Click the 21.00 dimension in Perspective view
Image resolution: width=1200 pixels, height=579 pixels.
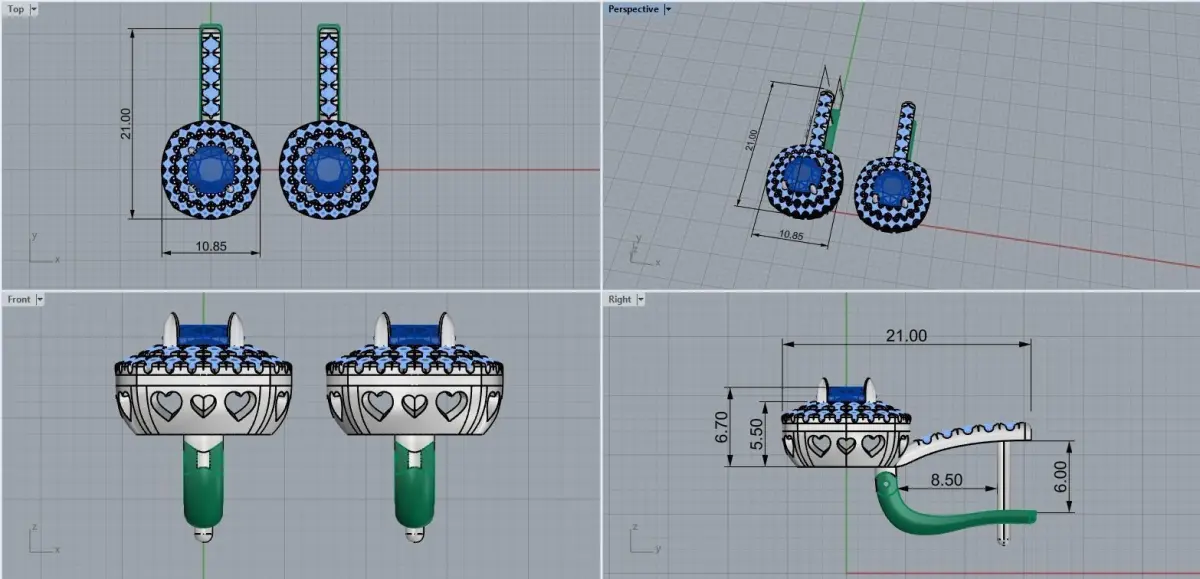[x=752, y=140]
